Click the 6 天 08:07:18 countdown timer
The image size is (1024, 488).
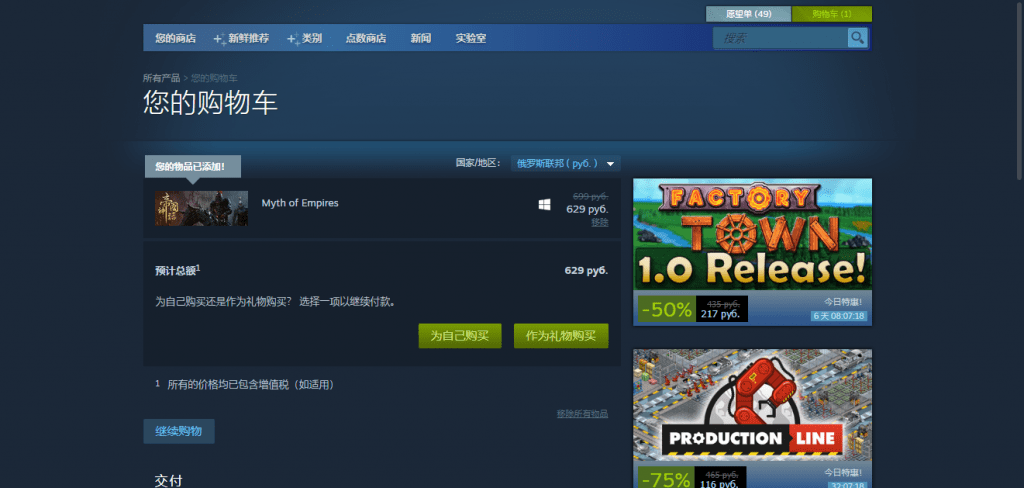(x=839, y=316)
